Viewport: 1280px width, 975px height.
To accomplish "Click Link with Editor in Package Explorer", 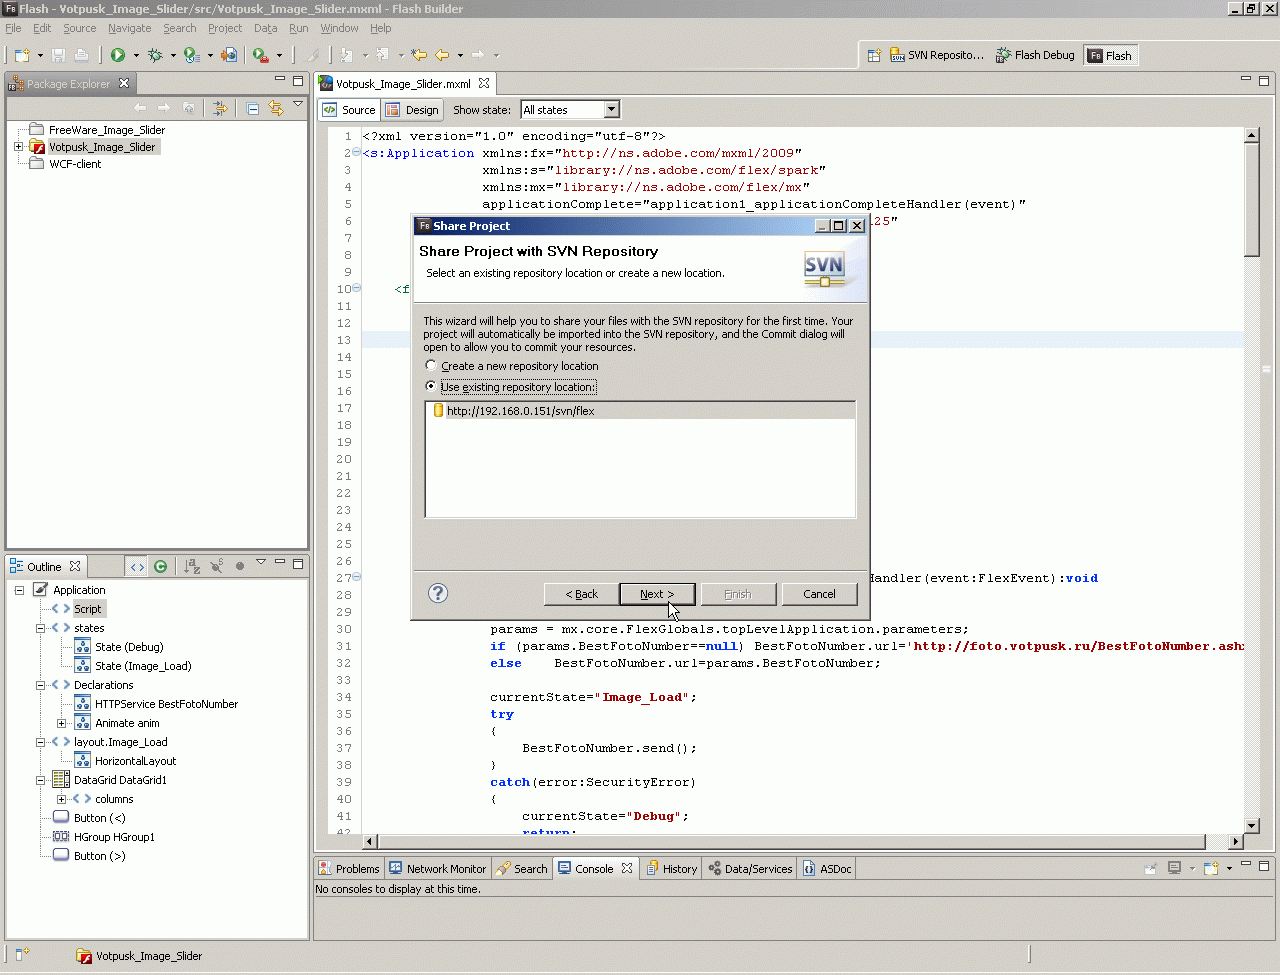I will [276, 108].
